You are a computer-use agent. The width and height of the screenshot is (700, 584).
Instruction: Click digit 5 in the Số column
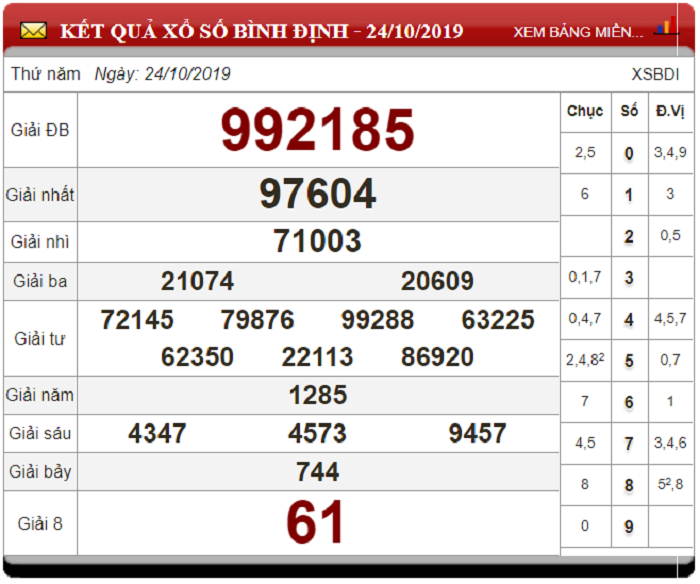pyautogui.click(x=629, y=360)
